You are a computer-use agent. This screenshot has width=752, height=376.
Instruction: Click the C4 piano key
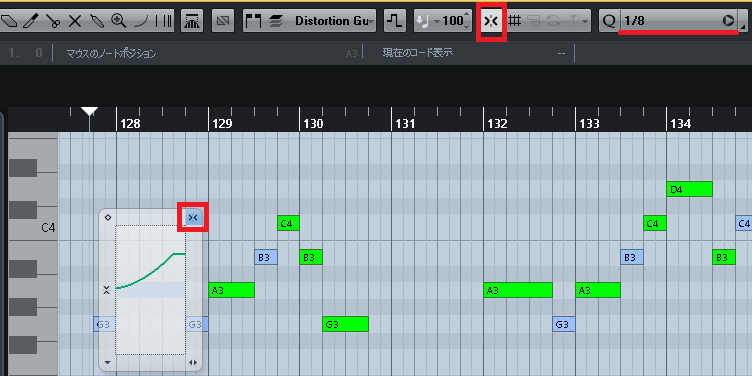tap(33, 228)
